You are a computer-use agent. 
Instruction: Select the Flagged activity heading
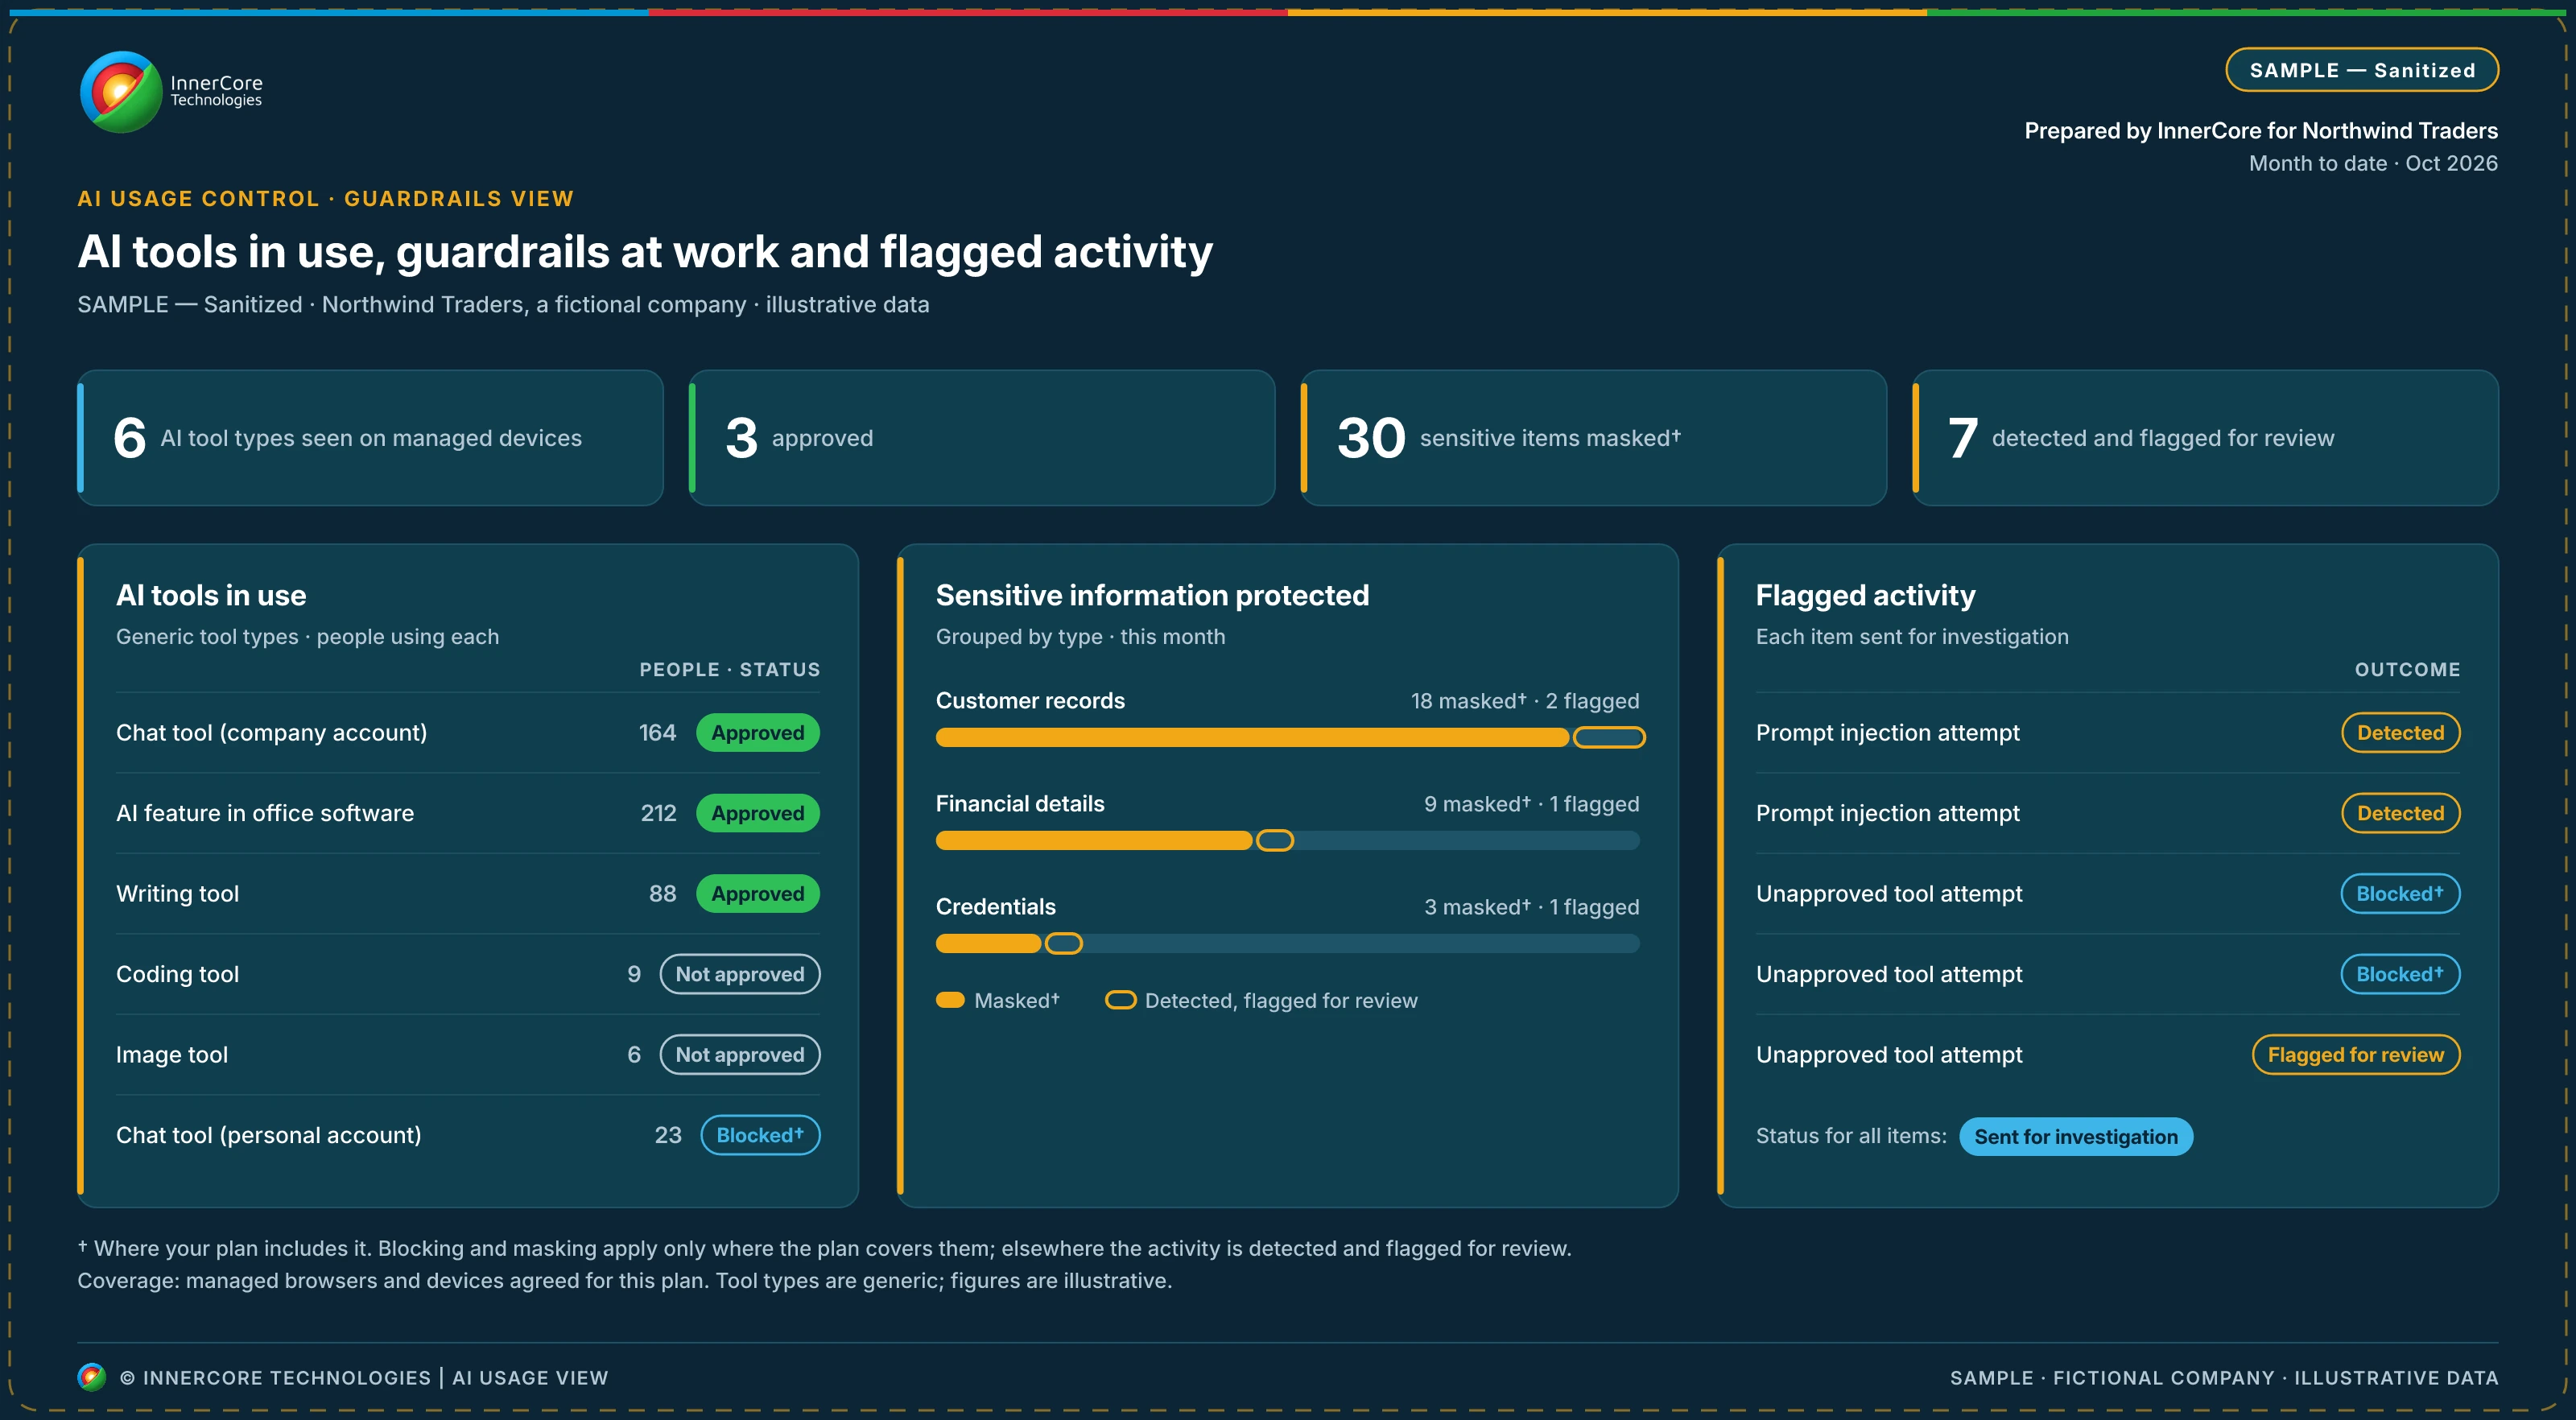pyautogui.click(x=1865, y=596)
